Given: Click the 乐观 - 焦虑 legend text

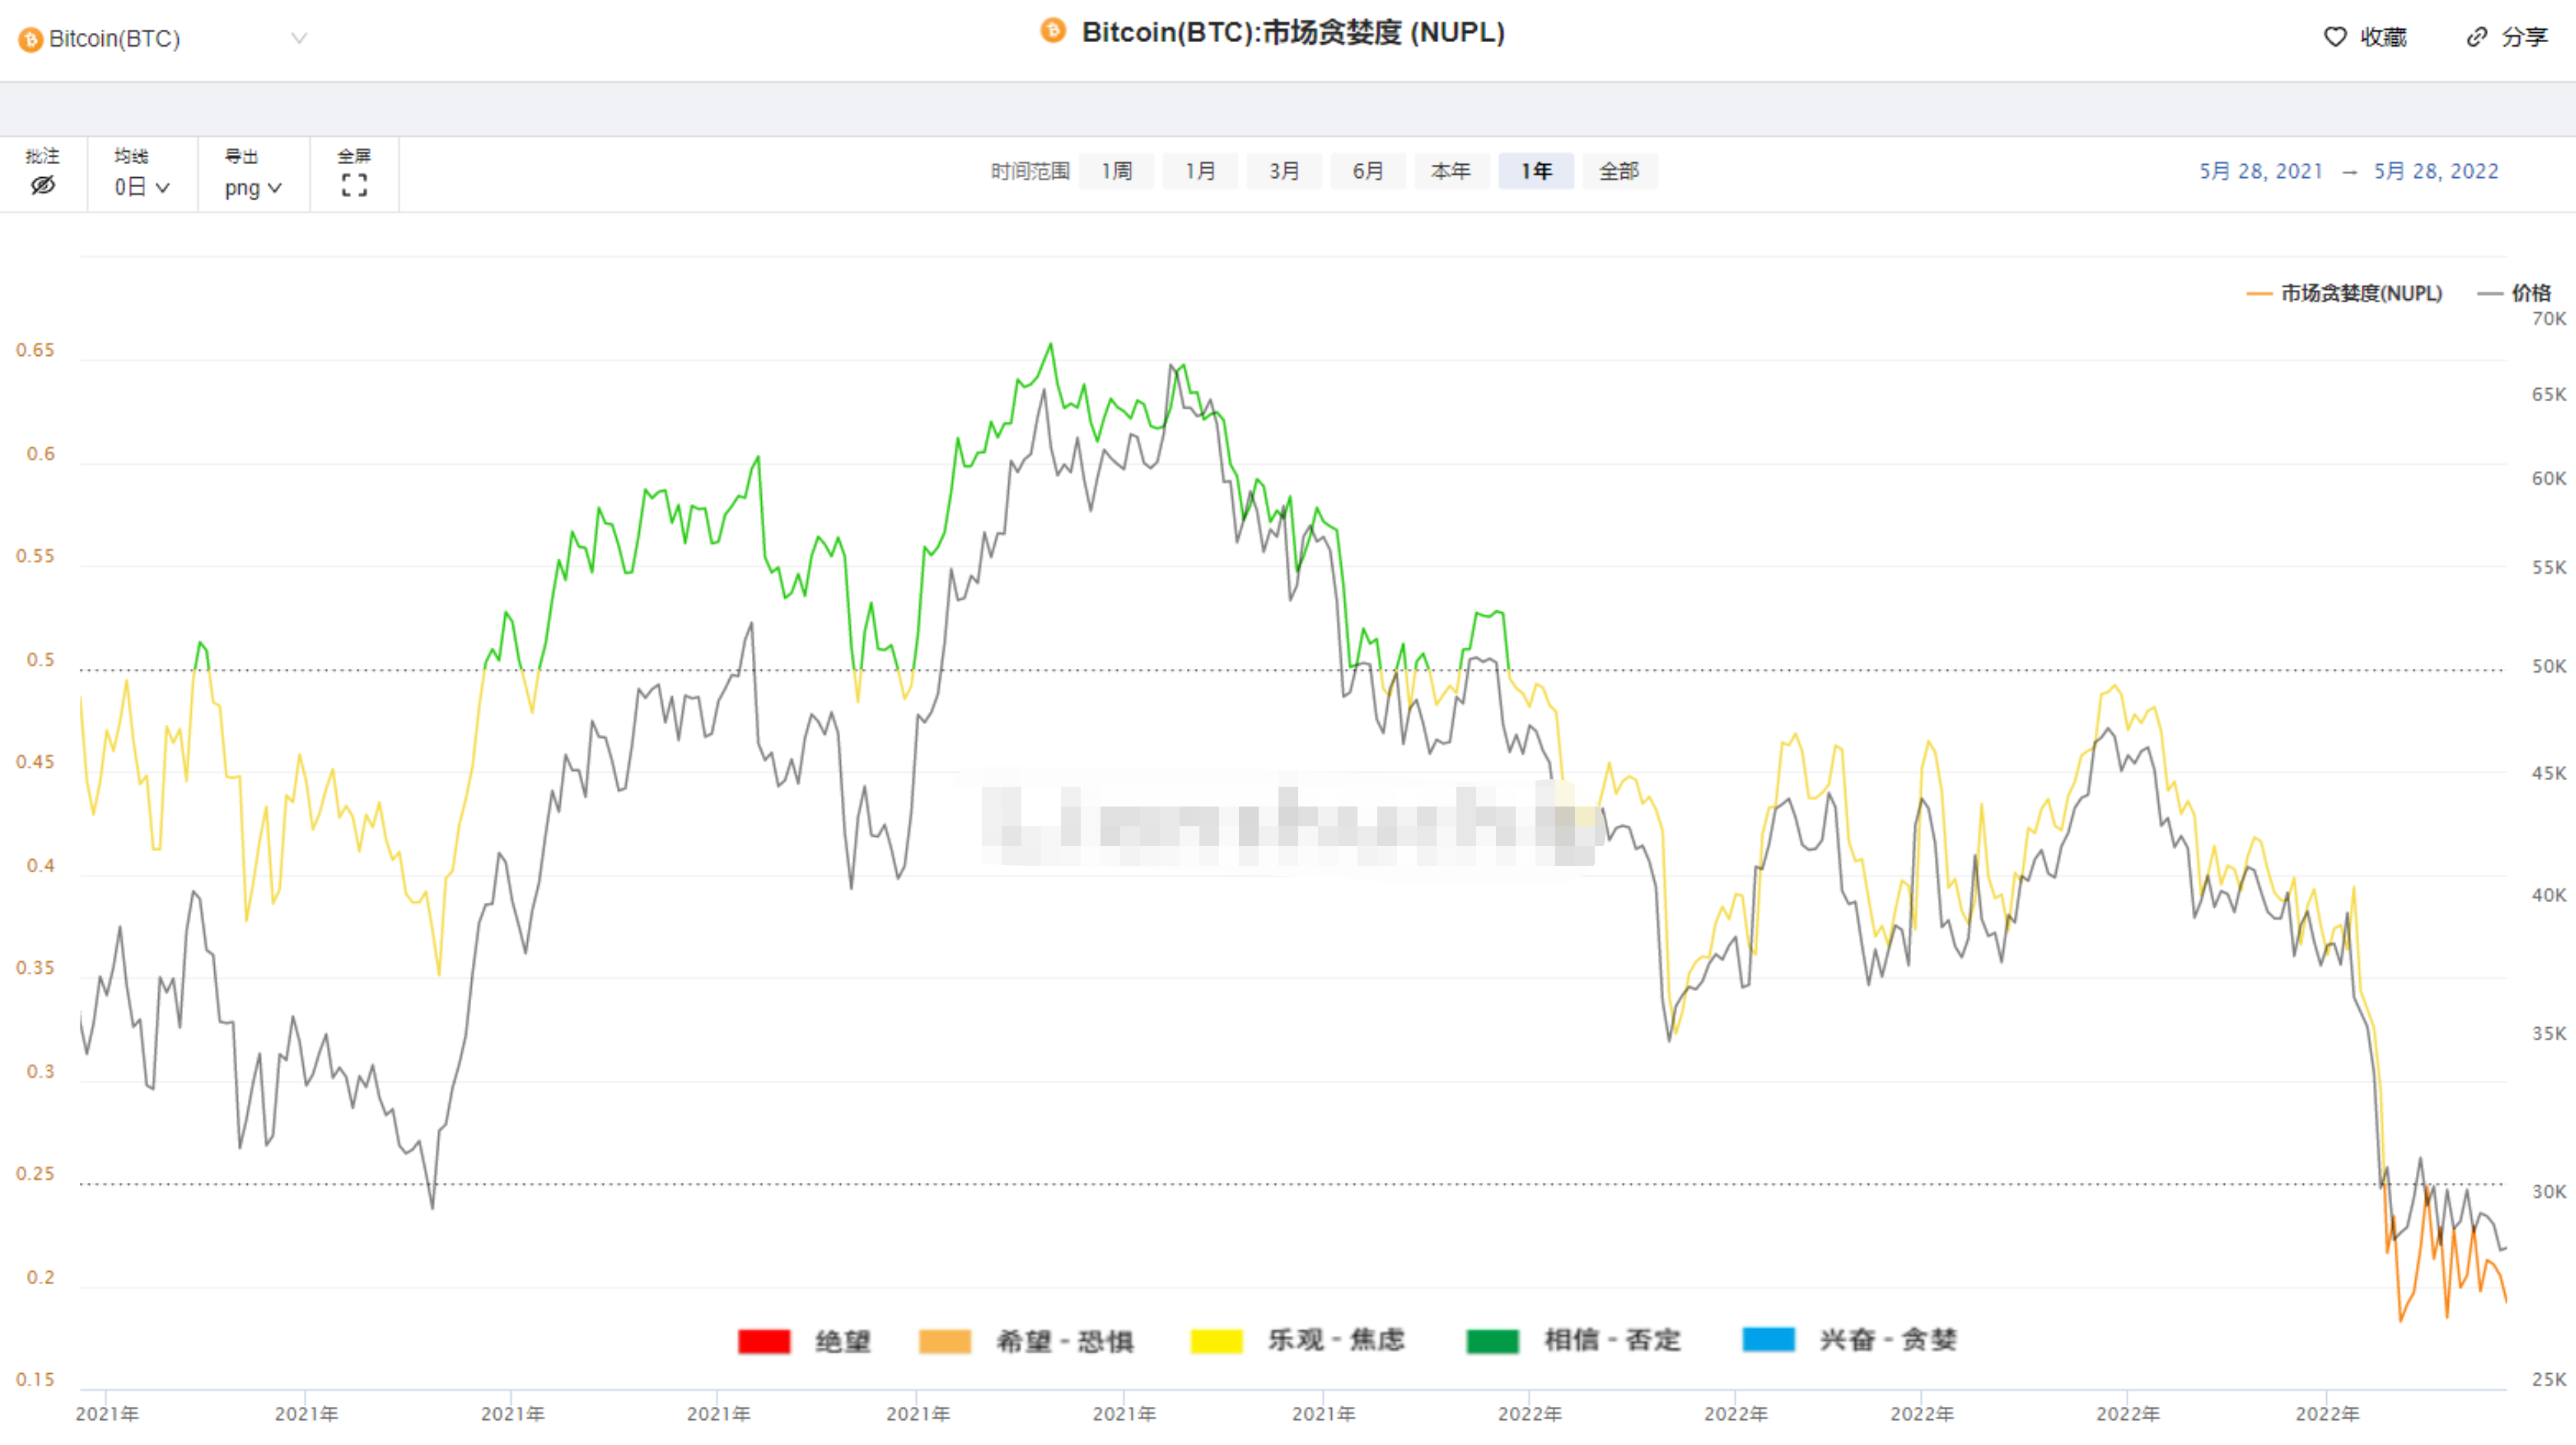Looking at the screenshot, I should (1337, 1340).
